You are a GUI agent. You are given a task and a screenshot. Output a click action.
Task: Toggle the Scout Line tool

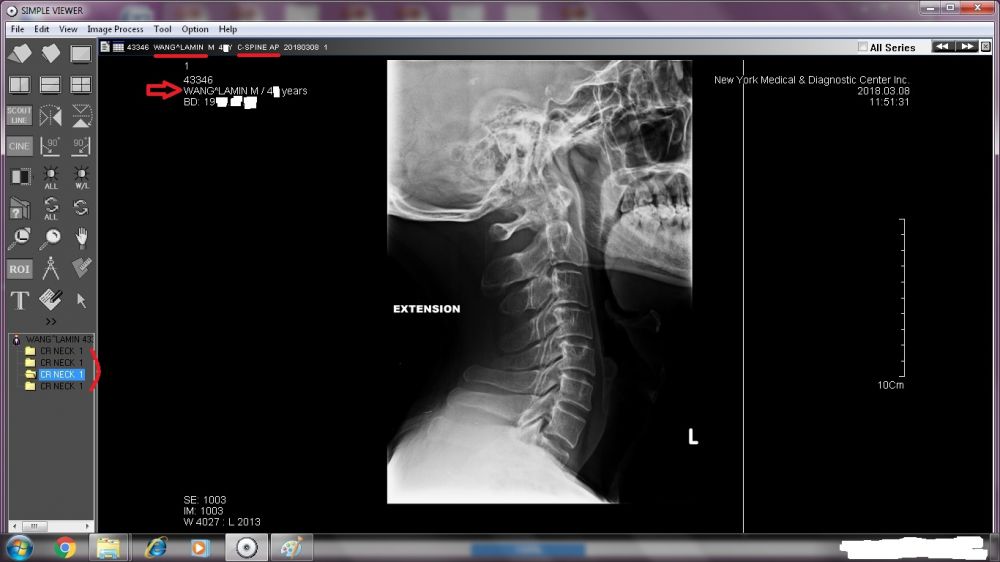(x=19, y=115)
